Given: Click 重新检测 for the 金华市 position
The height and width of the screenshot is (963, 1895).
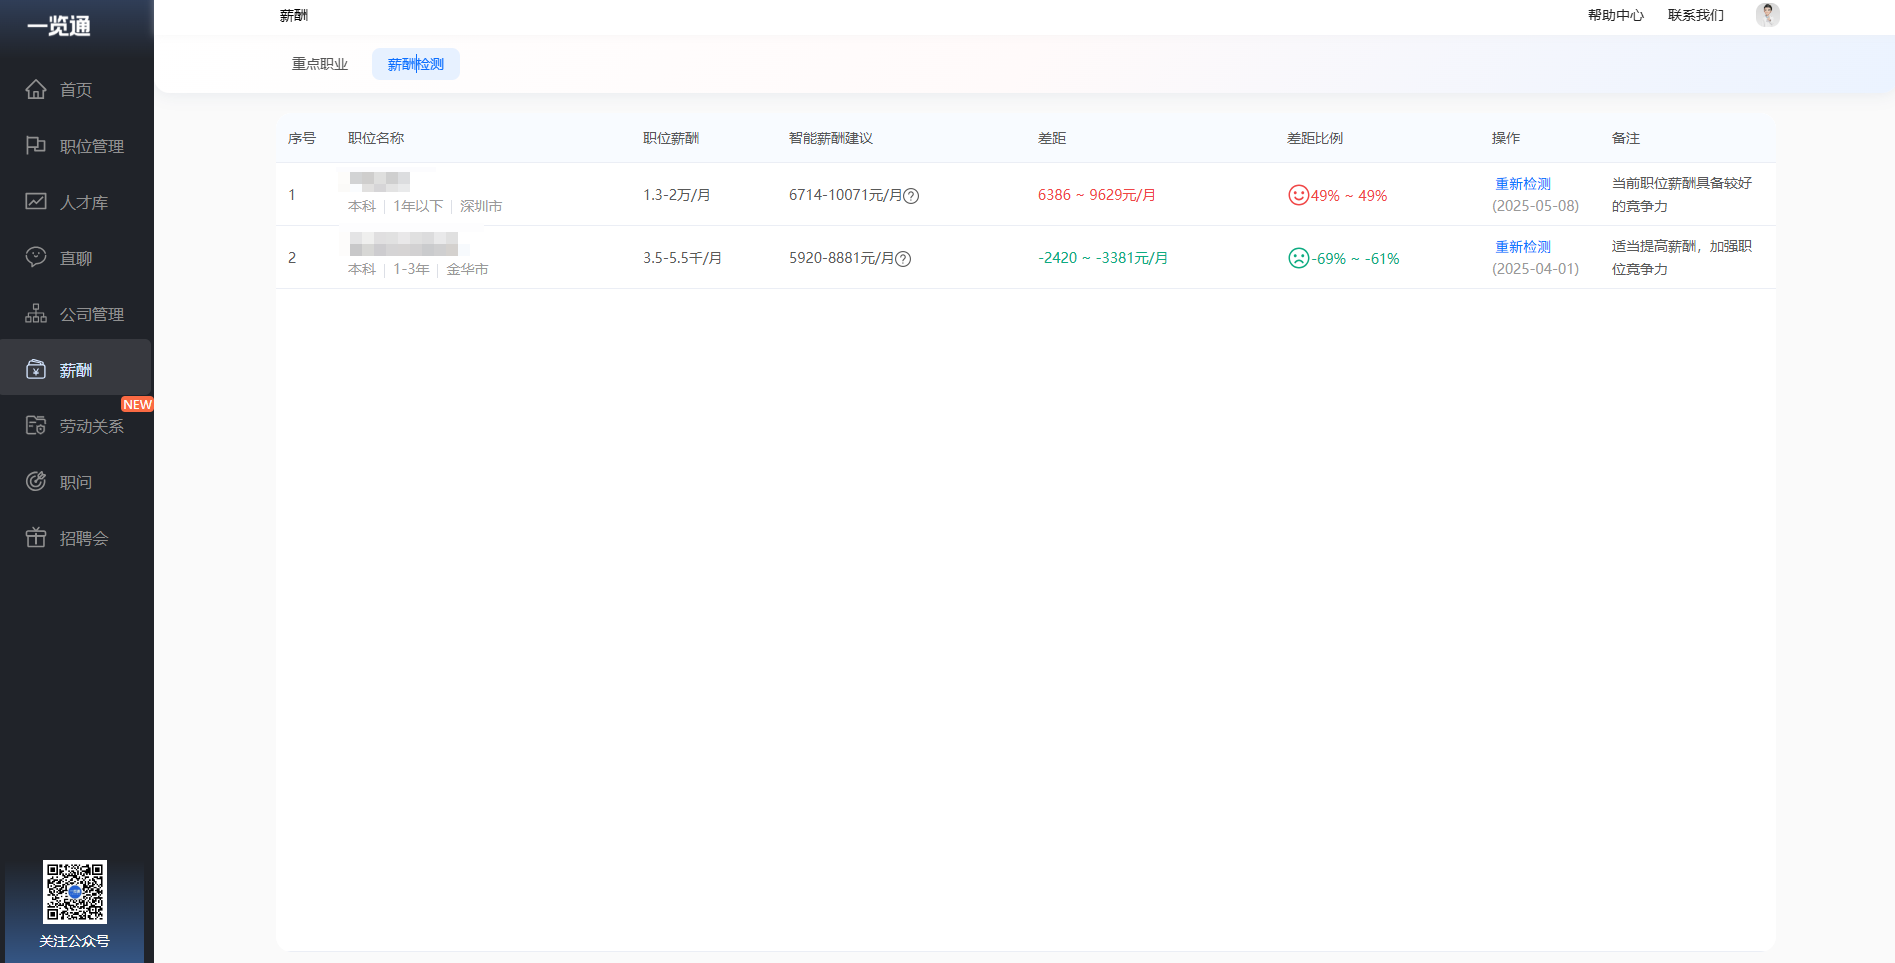Looking at the screenshot, I should point(1523,247).
